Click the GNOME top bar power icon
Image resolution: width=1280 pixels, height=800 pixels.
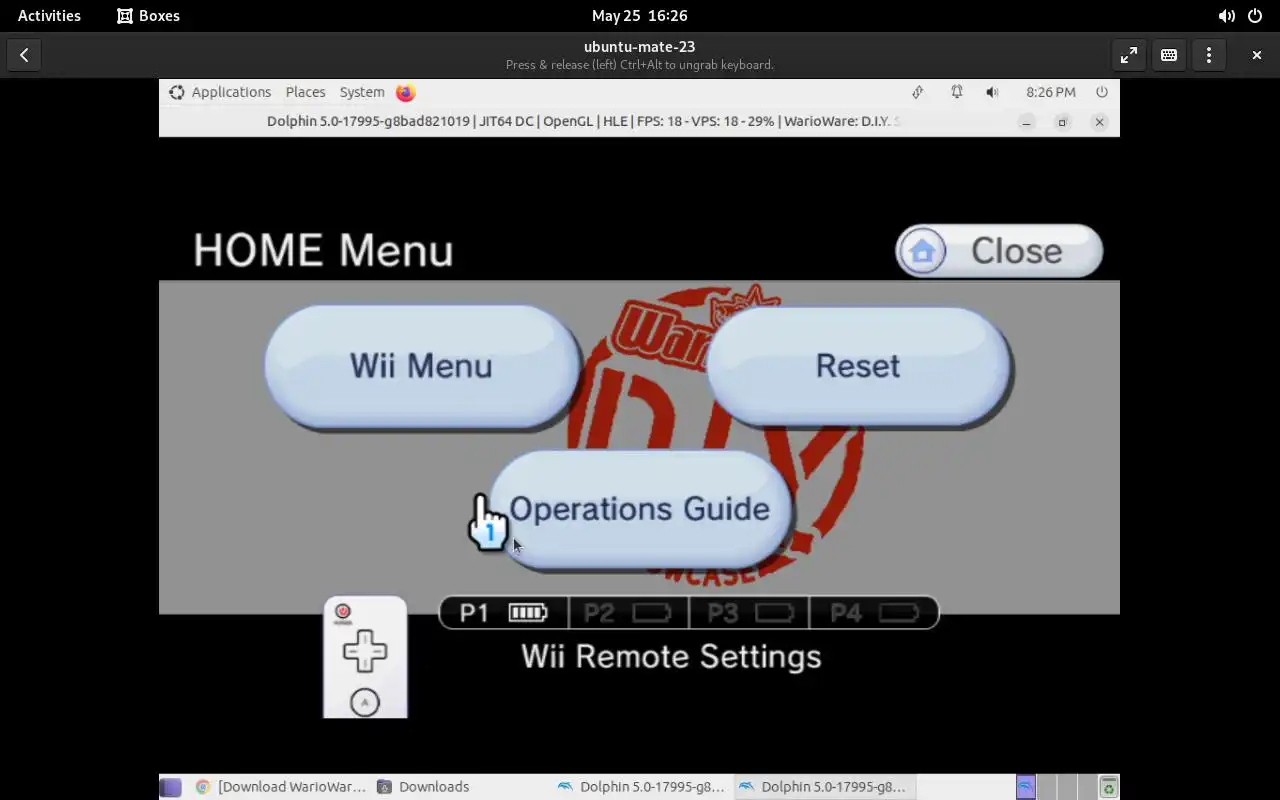(1255, 16)
